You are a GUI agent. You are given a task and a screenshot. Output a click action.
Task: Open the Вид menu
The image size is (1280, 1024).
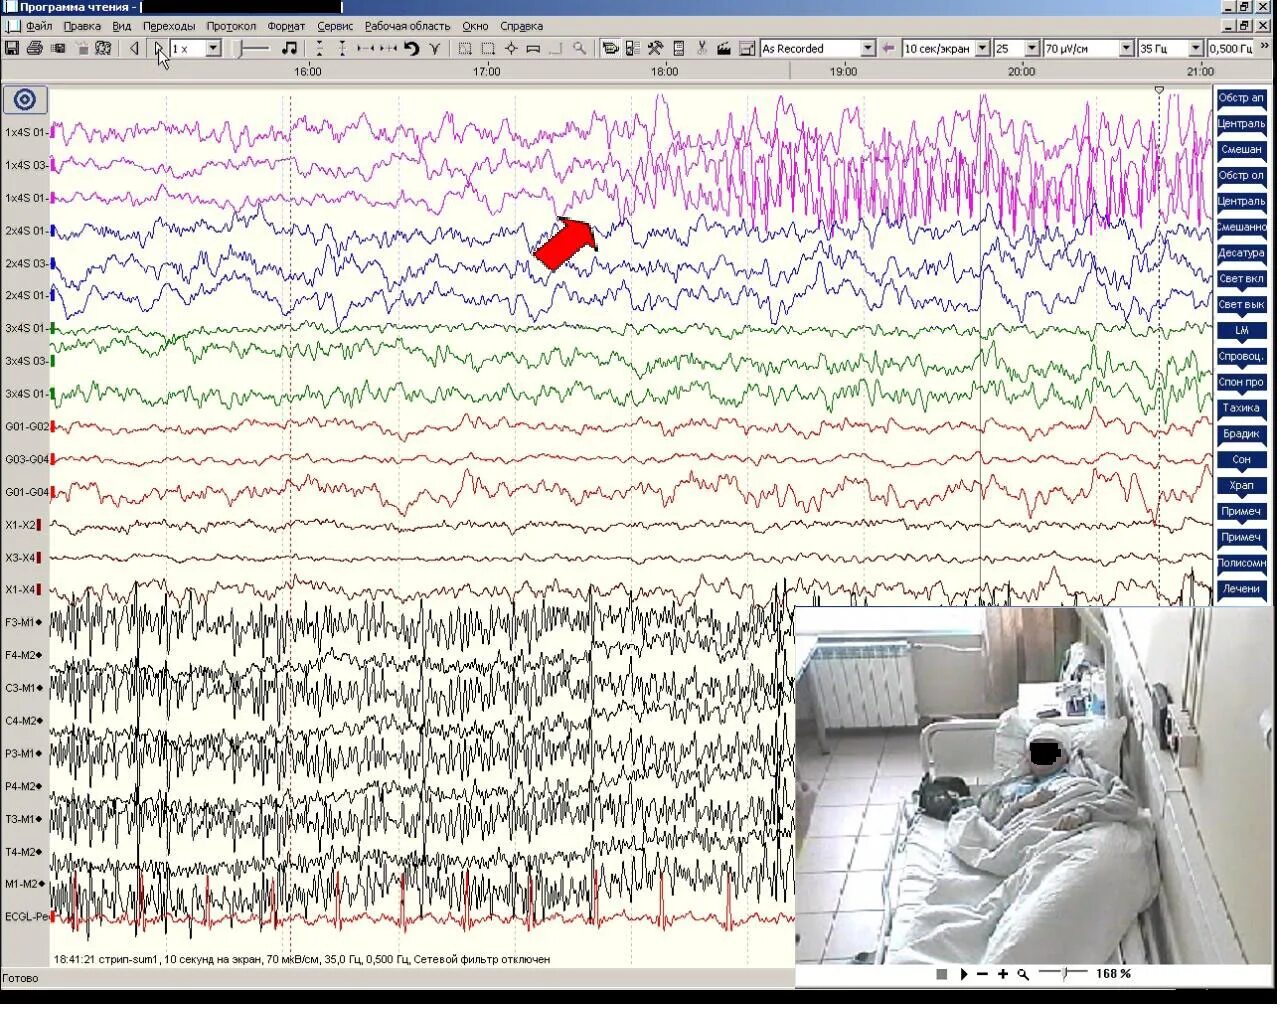click(x=122, y=26)
